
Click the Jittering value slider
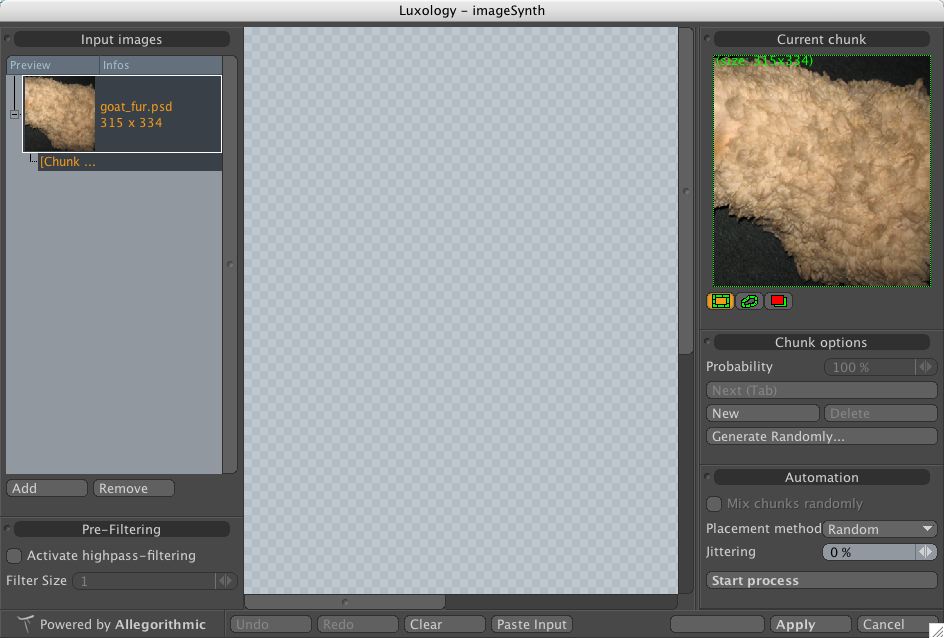pos(868,552)
